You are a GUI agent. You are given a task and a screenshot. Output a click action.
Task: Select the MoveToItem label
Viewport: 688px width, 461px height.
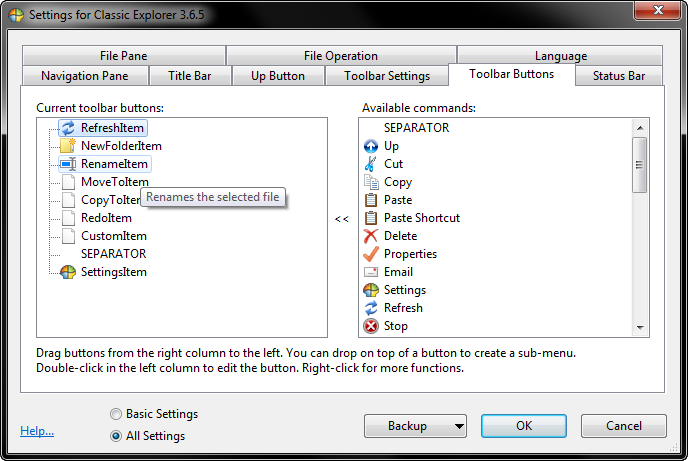point(115,182)
